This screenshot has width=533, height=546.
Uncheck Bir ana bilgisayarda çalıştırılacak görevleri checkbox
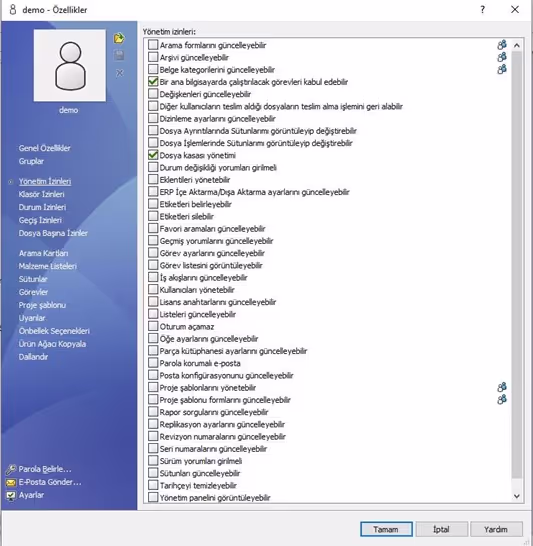click(153, 81)
